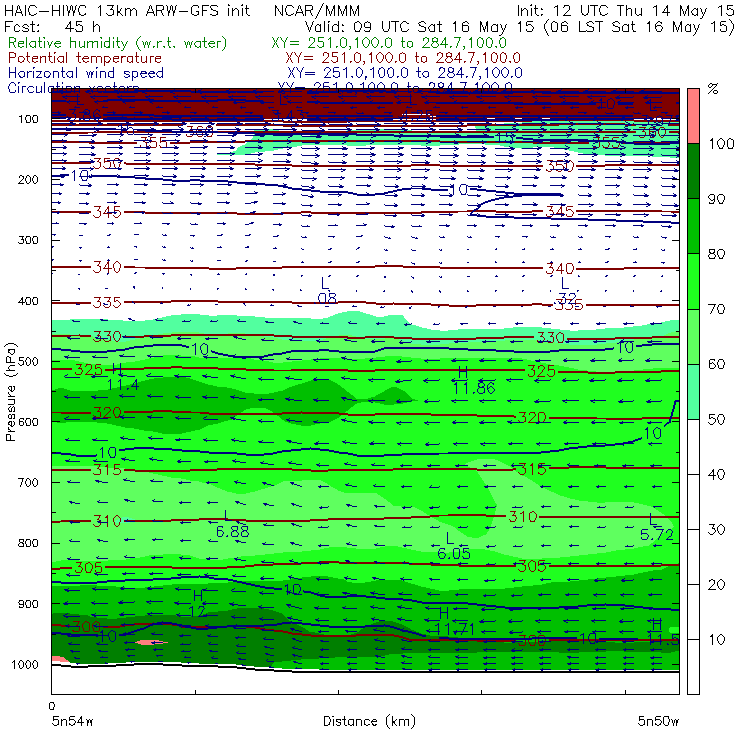
Task: Click the "Init: 12 UTC Thu 14 May 15" text
Action: [x=625, y=11]
